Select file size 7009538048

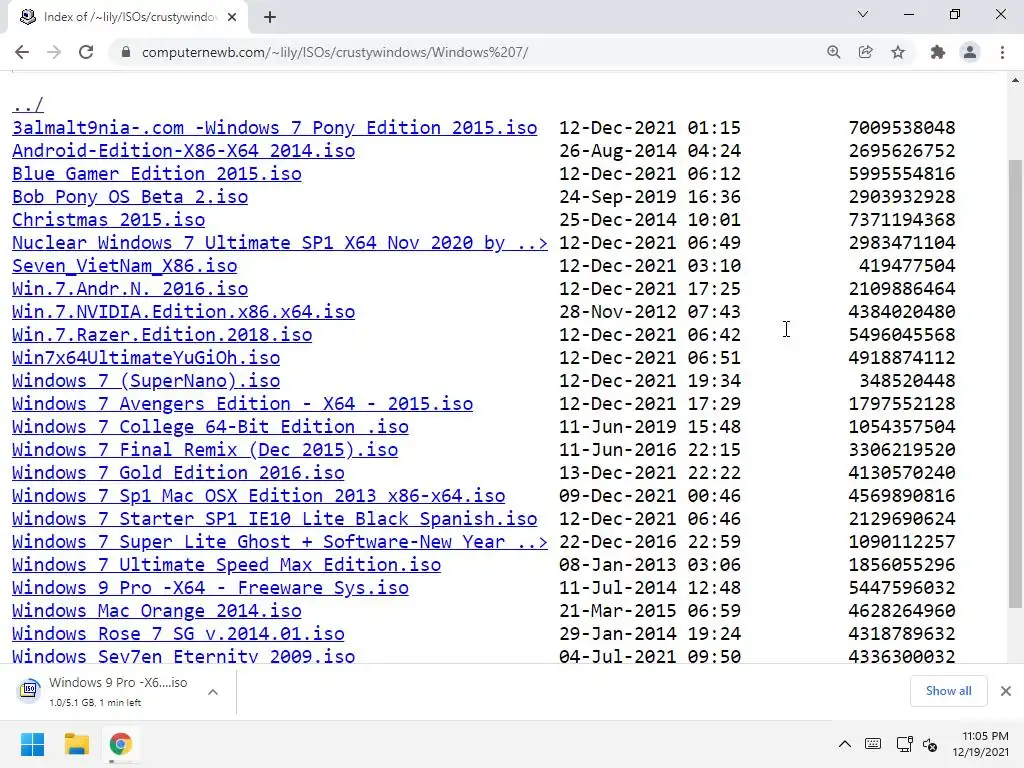coord(902,127)
